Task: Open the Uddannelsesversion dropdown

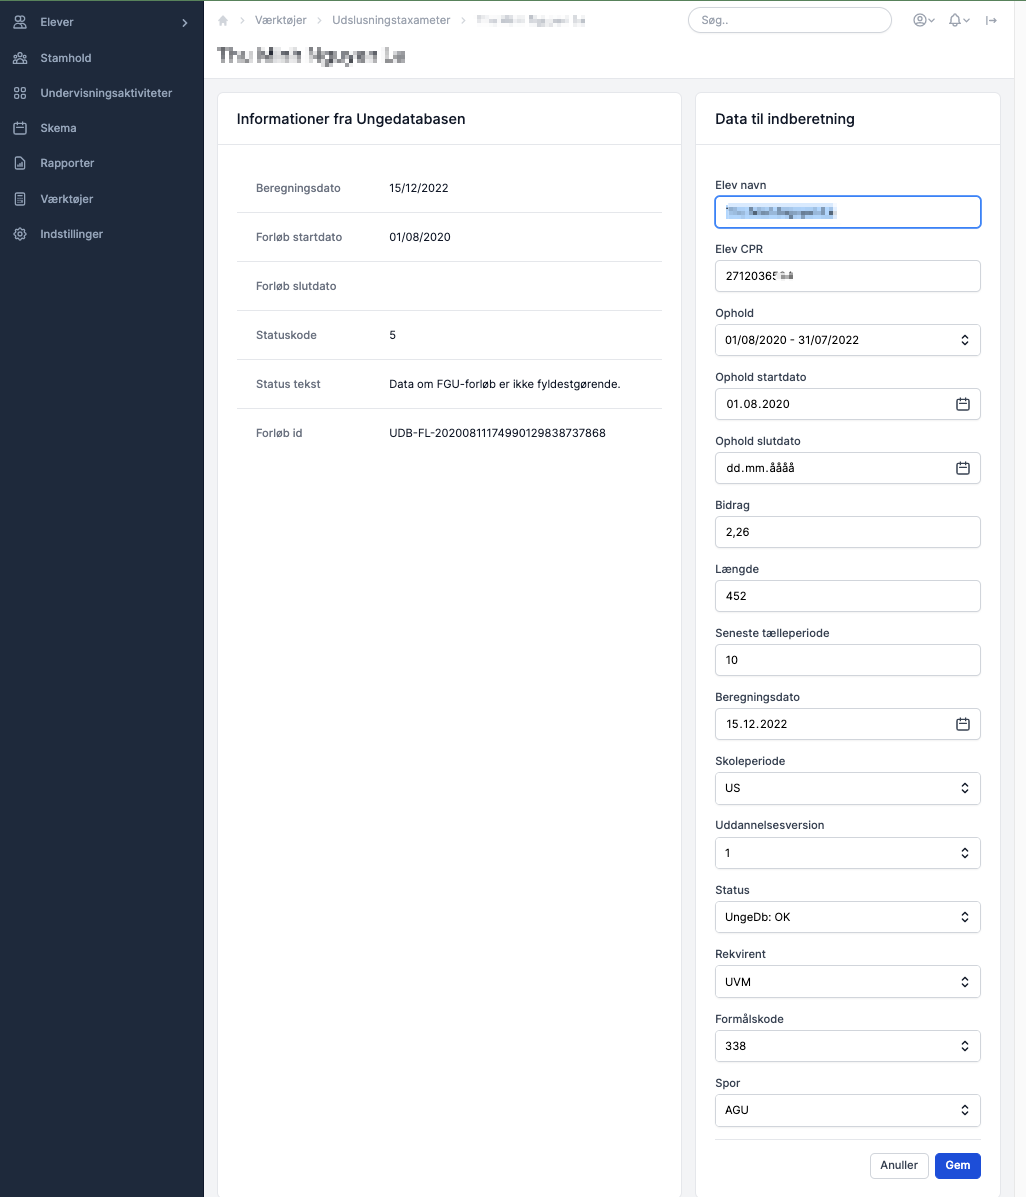Action: click(847, 853)
